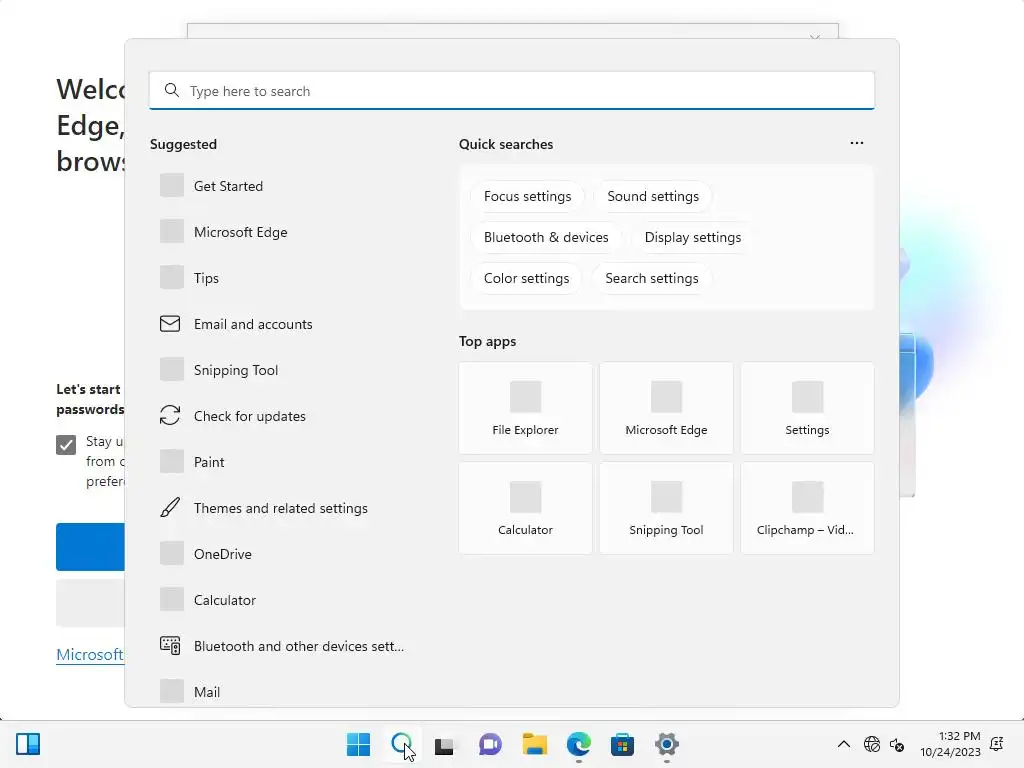Open Quick searches more options menu
This screenshot has width=1024, height=768.
tap(857, 143)
